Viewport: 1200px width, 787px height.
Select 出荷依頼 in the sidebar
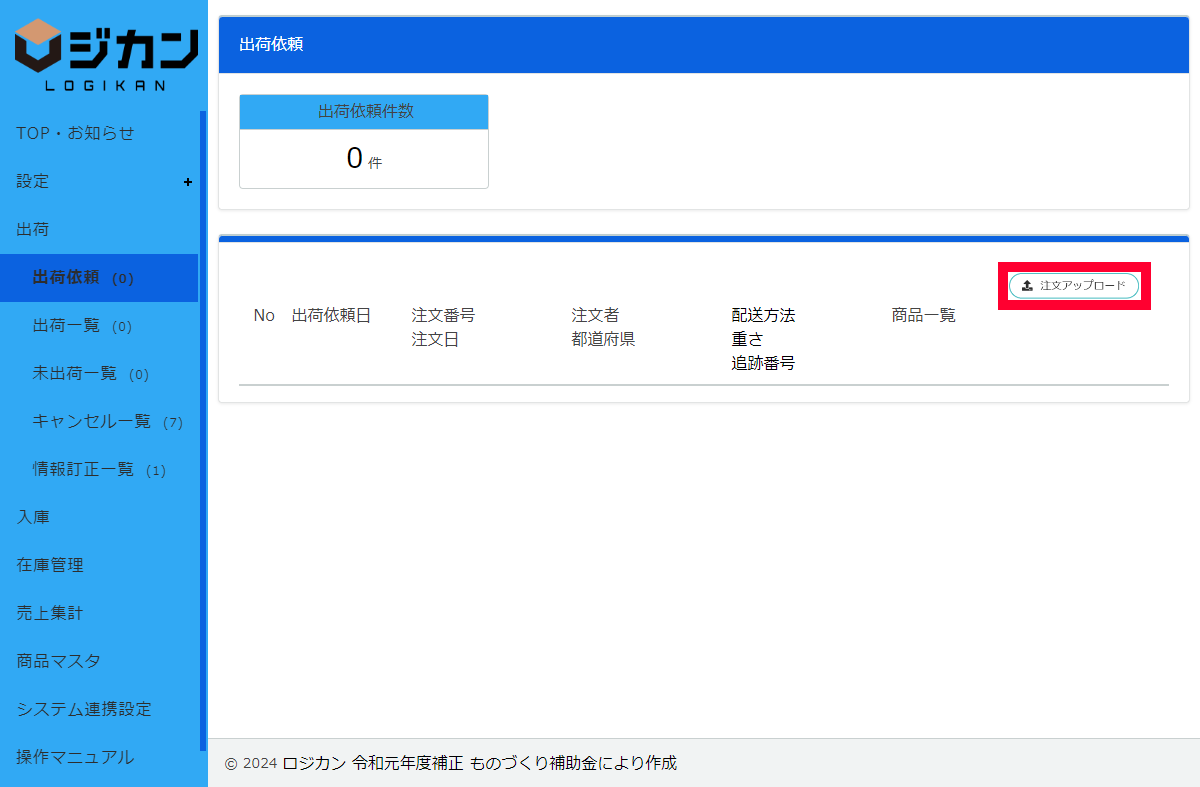click(66, 278)
